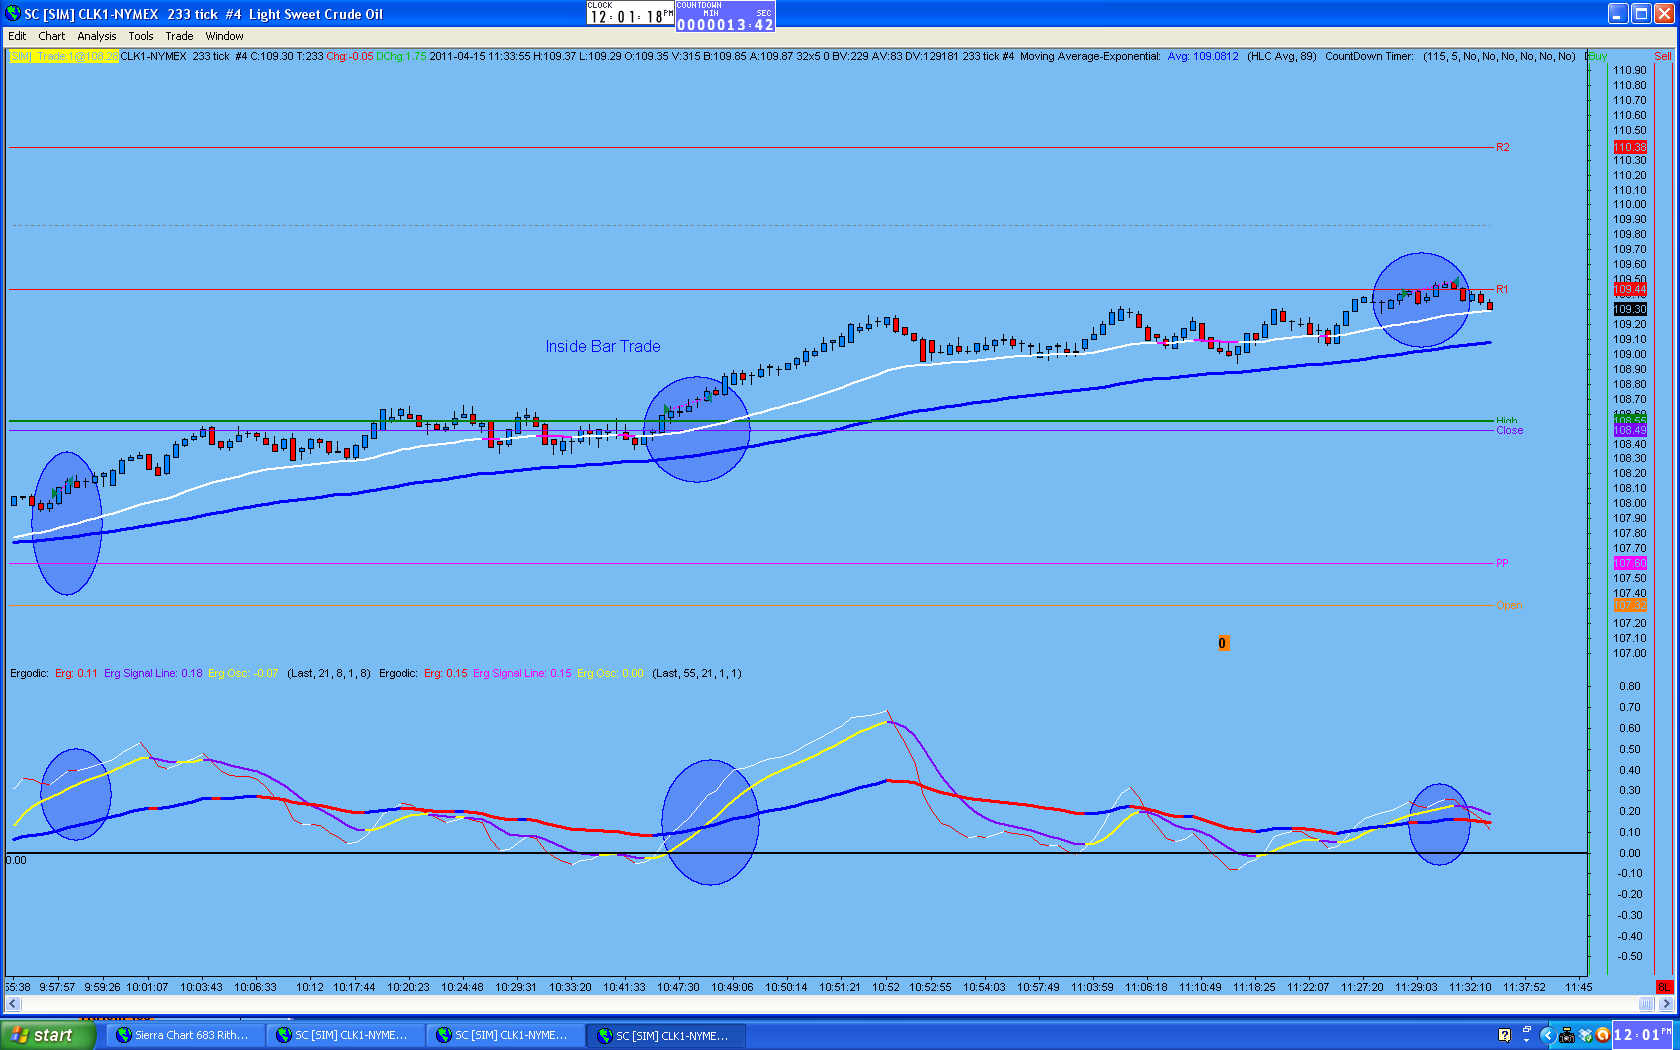Click the yellow help balloon tray icon

[1504, 1035]
